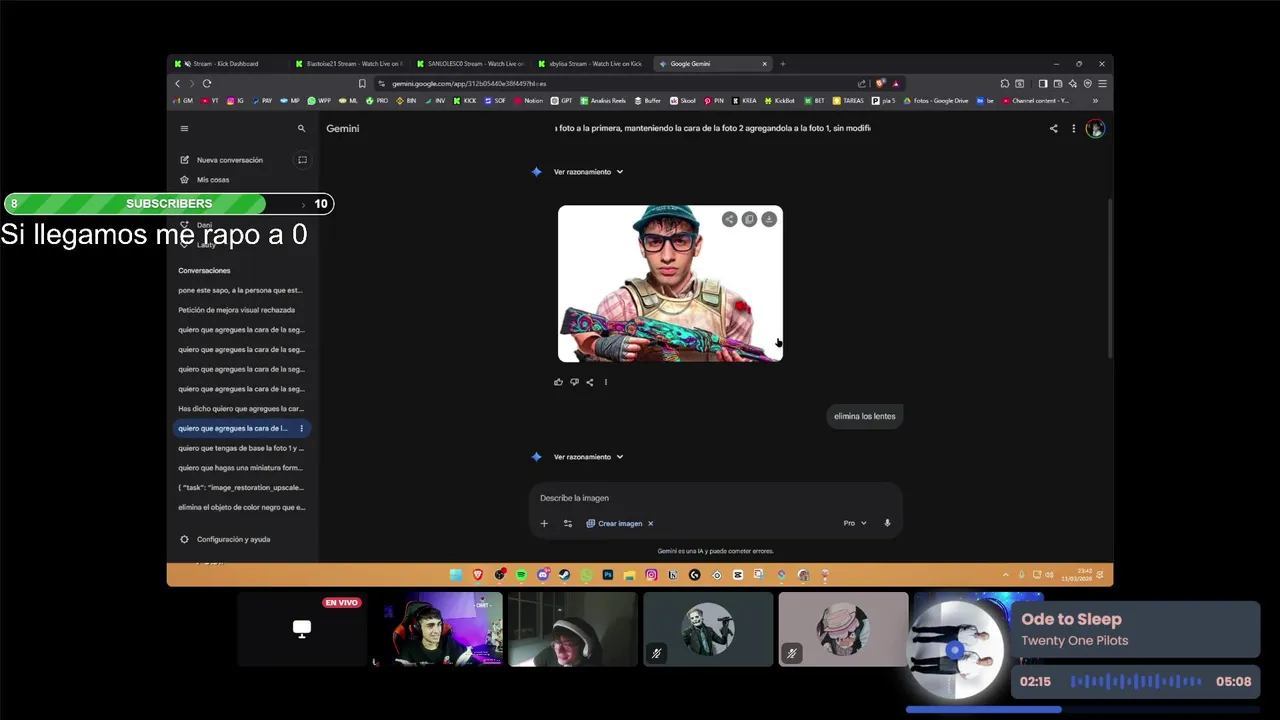This screenshot has width=1280, height=720.
Task: Click the plus icon to add files
Action: [x=544, y=523]
